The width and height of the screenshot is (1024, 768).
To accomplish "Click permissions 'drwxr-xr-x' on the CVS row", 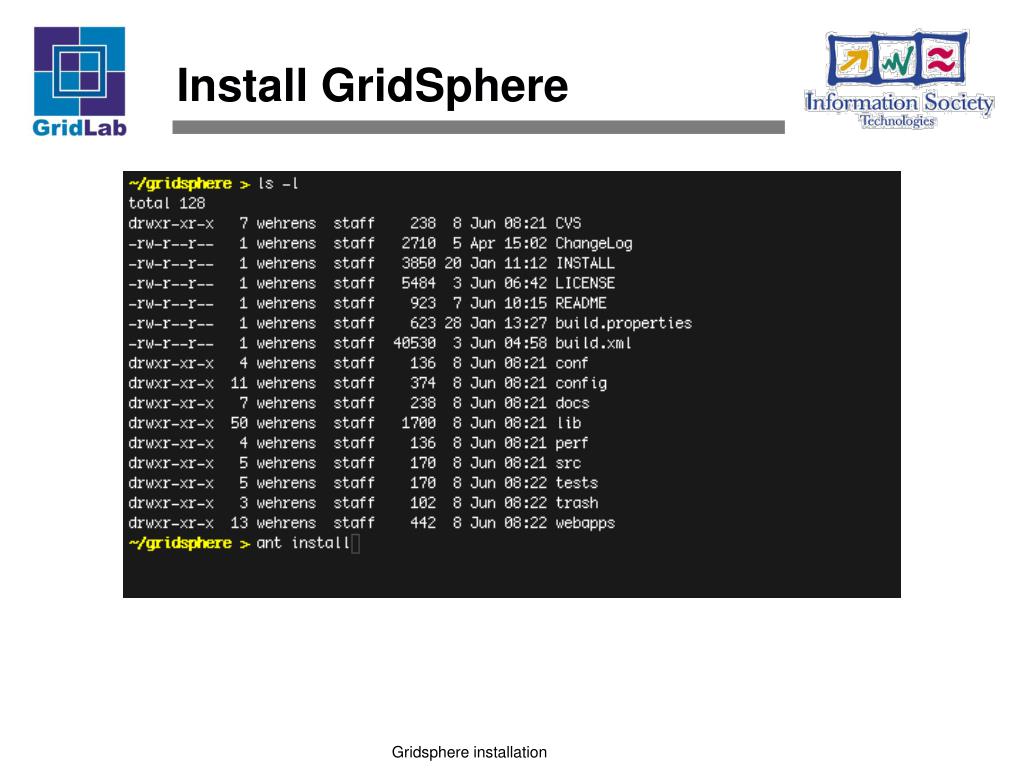I will tap(171, 223).
